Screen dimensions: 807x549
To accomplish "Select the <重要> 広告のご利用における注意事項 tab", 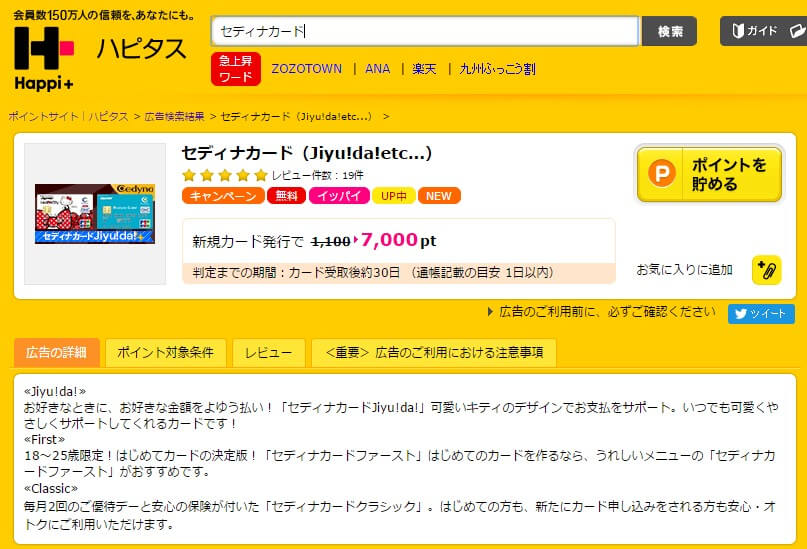I will (x=433, y=353).
